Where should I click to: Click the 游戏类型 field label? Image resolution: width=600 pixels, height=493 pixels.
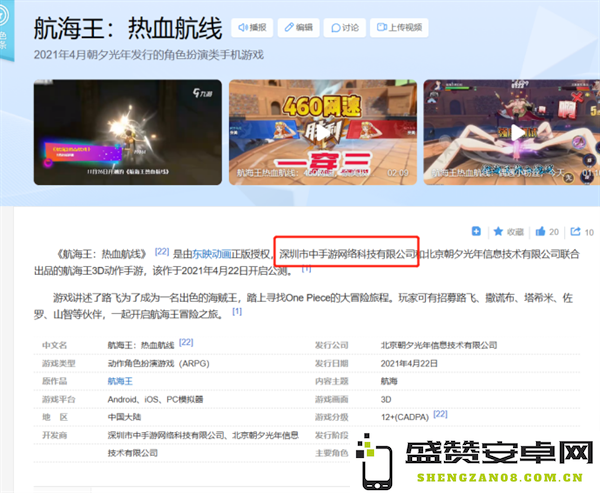pyautogui.click(x=59, y=363)
